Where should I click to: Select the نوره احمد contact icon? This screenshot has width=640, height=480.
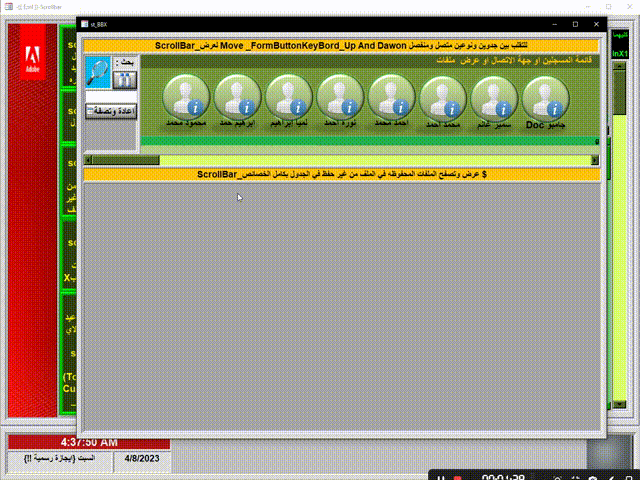[340, 98]
